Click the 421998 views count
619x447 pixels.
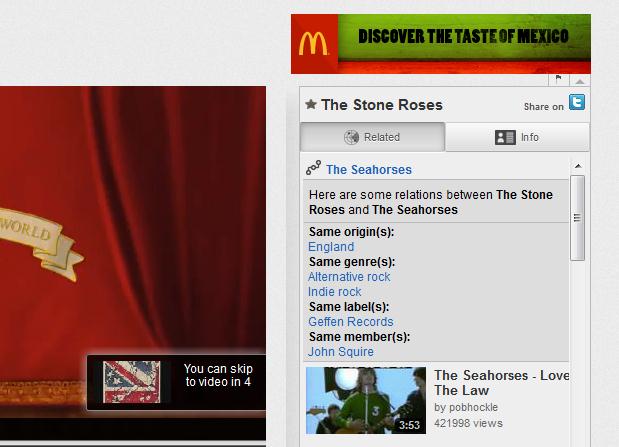point(468,423)
